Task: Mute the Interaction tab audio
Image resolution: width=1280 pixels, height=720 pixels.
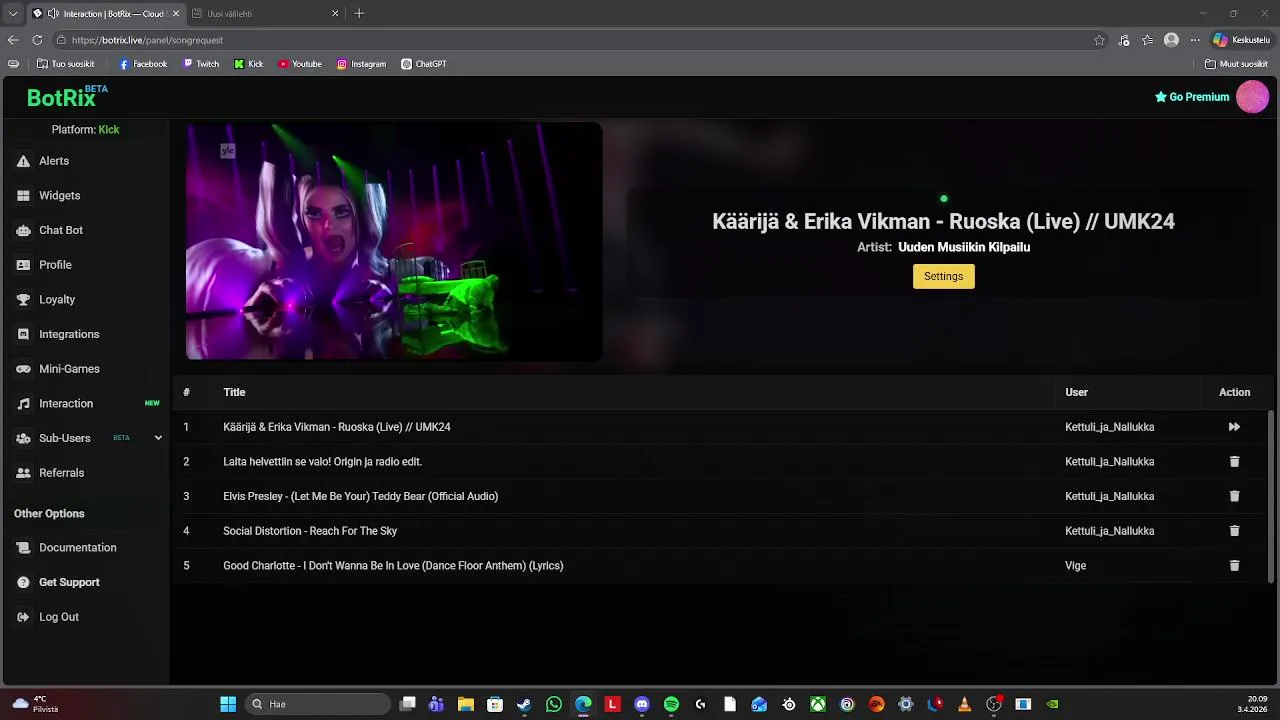Action: (52, 14)
